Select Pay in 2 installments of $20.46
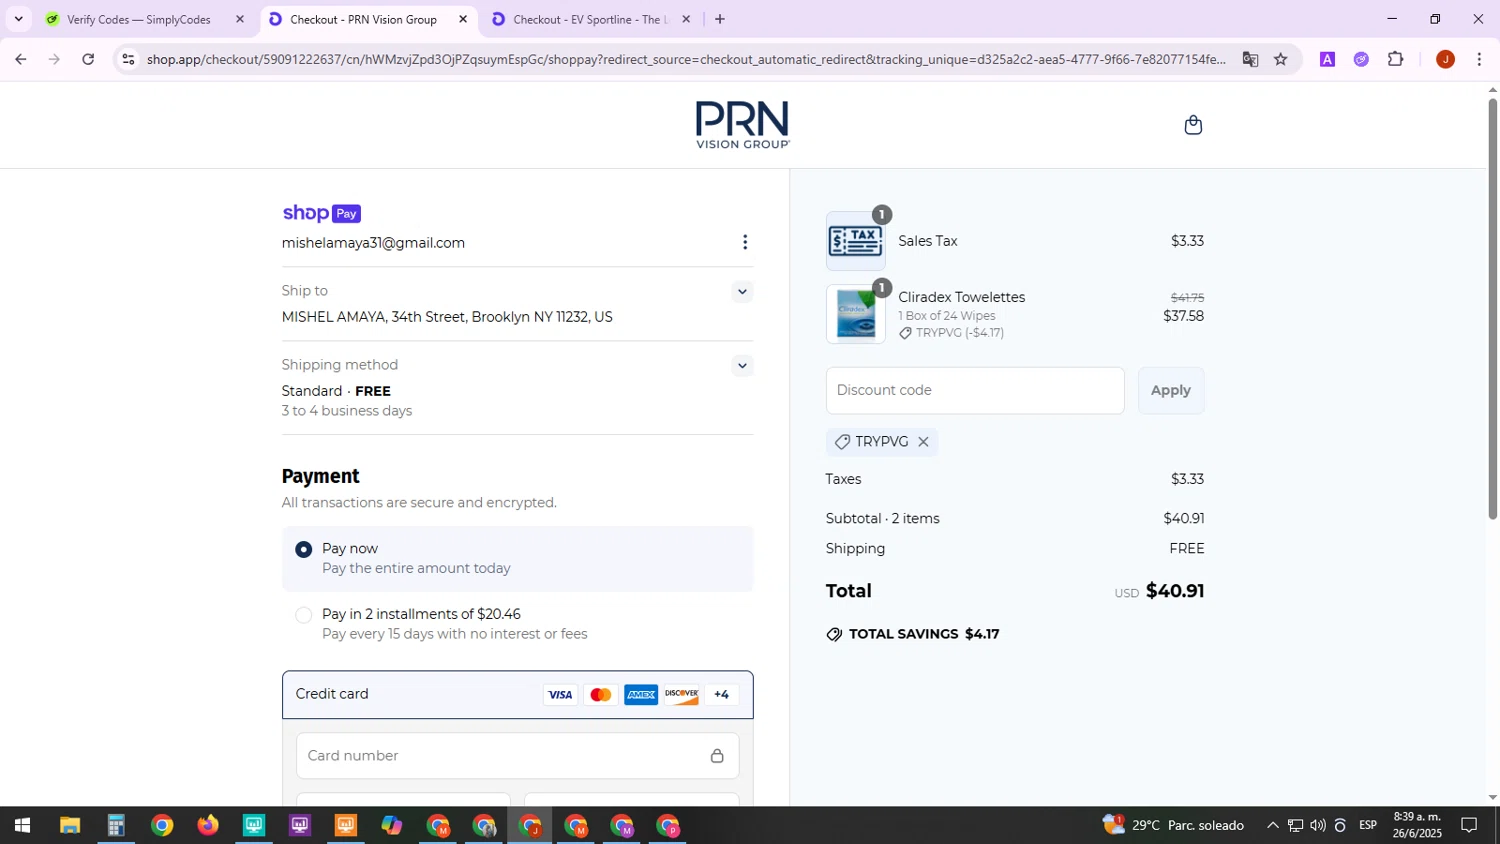 pos(304,616)
